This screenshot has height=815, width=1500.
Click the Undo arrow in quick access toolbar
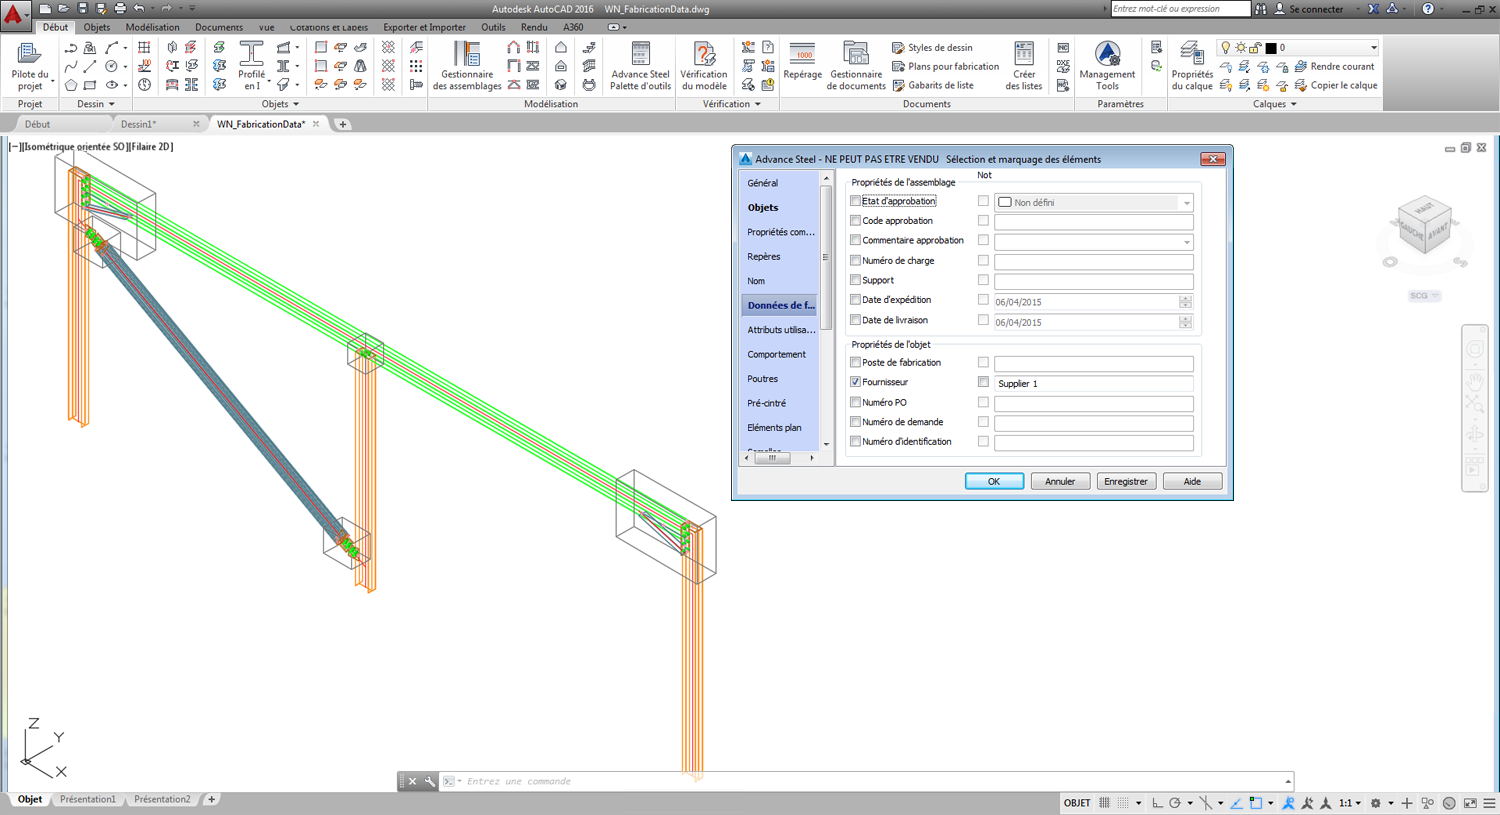pos(139,9)
